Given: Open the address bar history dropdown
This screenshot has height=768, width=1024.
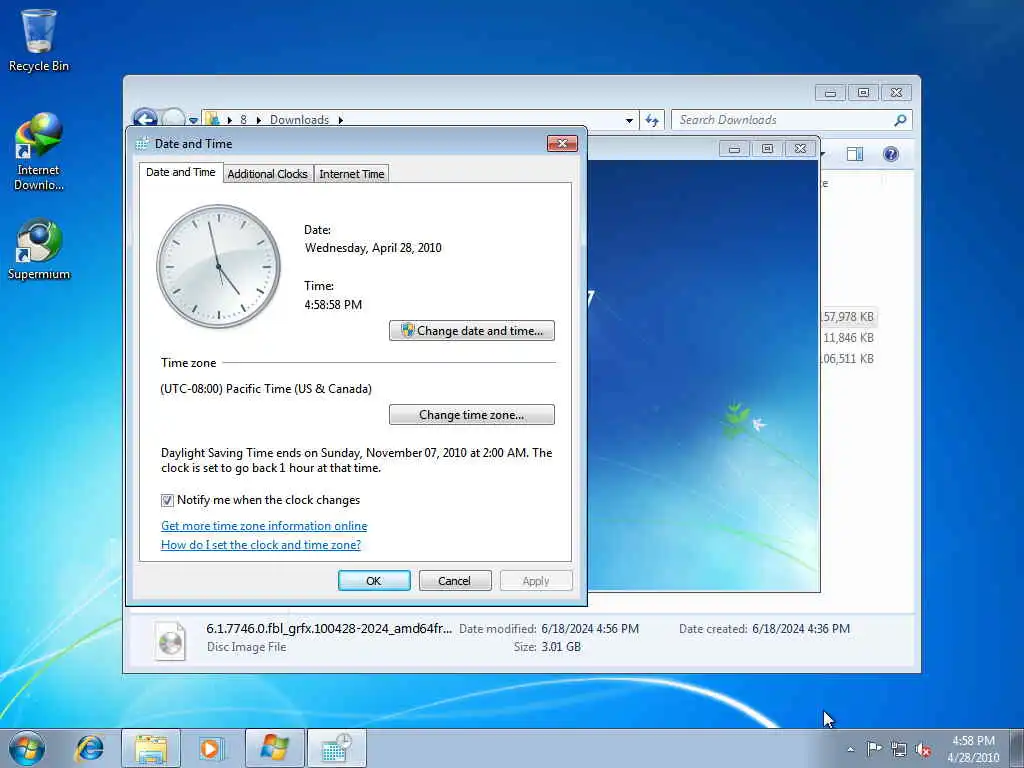Looking at the screenshot, I should [x=629, y=120].
